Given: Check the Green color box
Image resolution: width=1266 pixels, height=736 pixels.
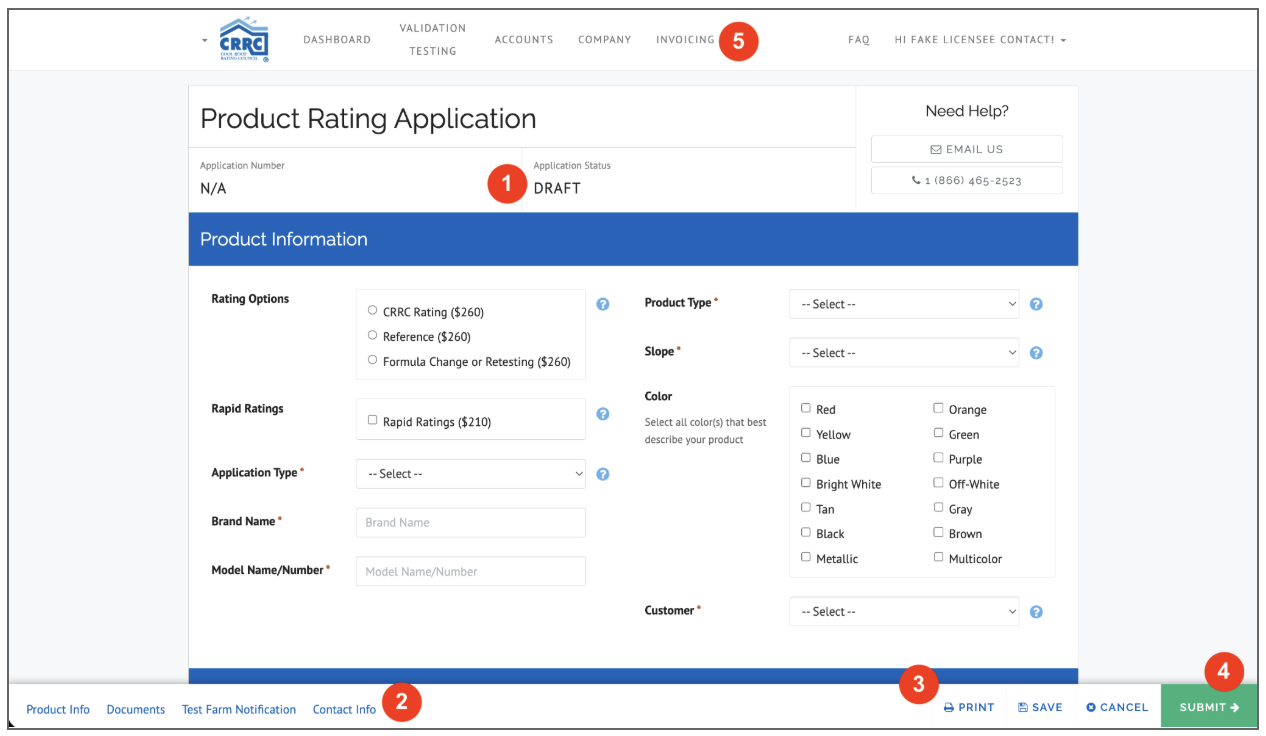Looking at the screenshot, I should click(x=938, y=433).
